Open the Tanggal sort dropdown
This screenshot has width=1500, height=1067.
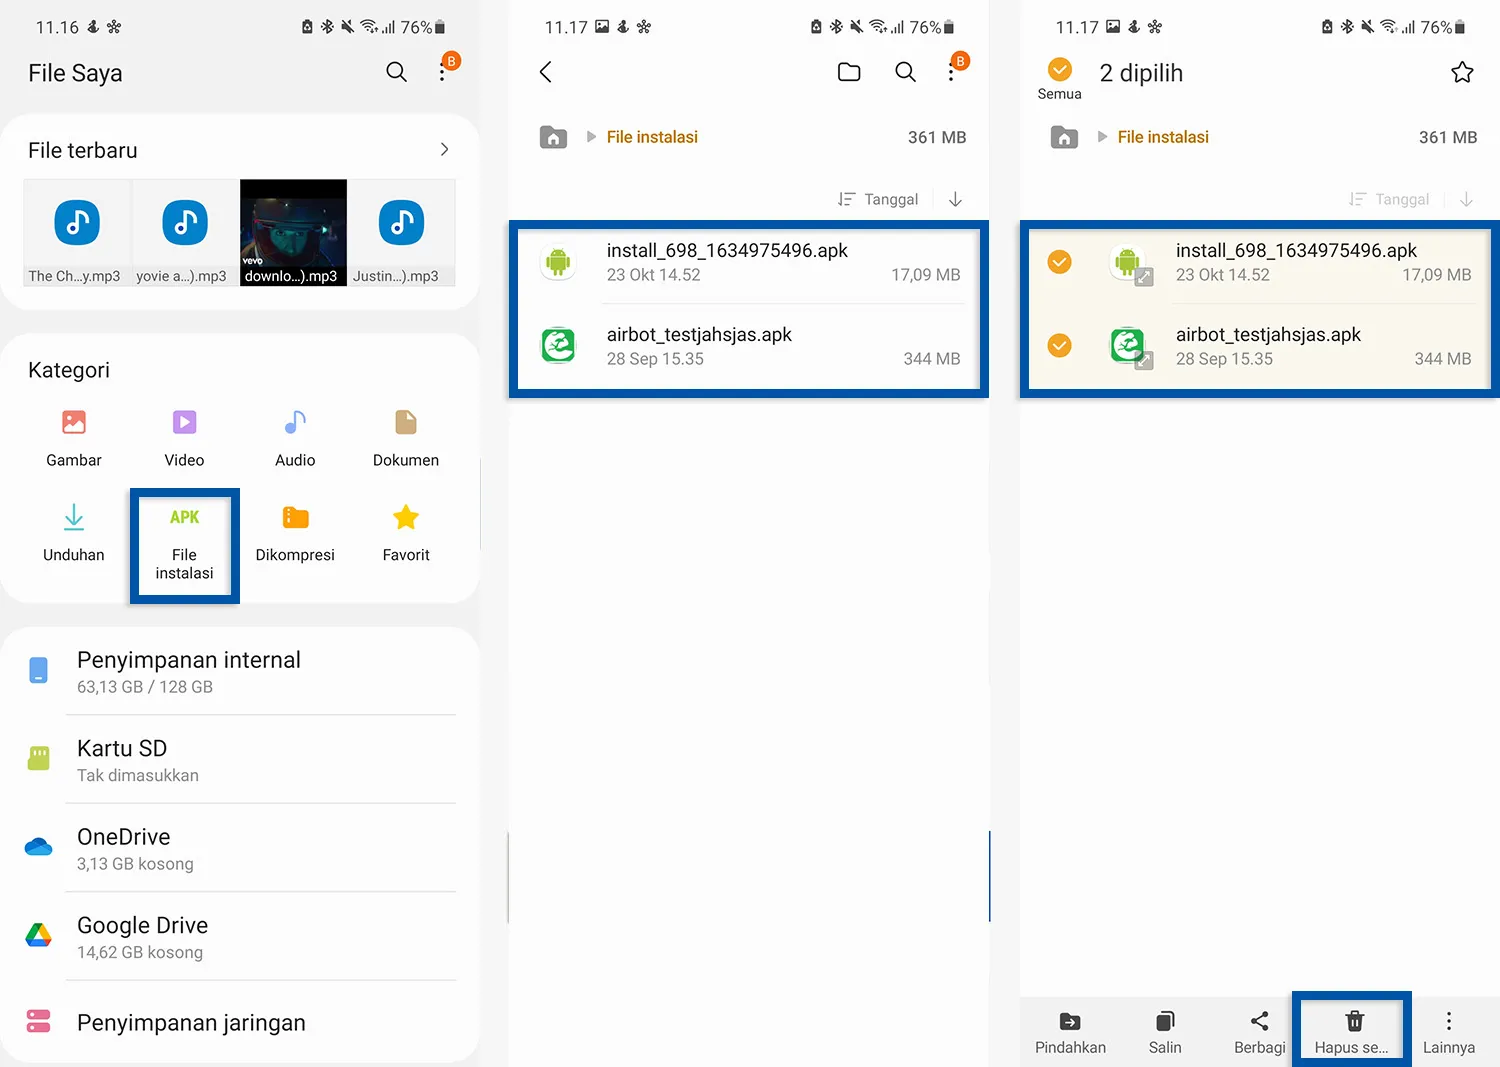click(878, 199)
